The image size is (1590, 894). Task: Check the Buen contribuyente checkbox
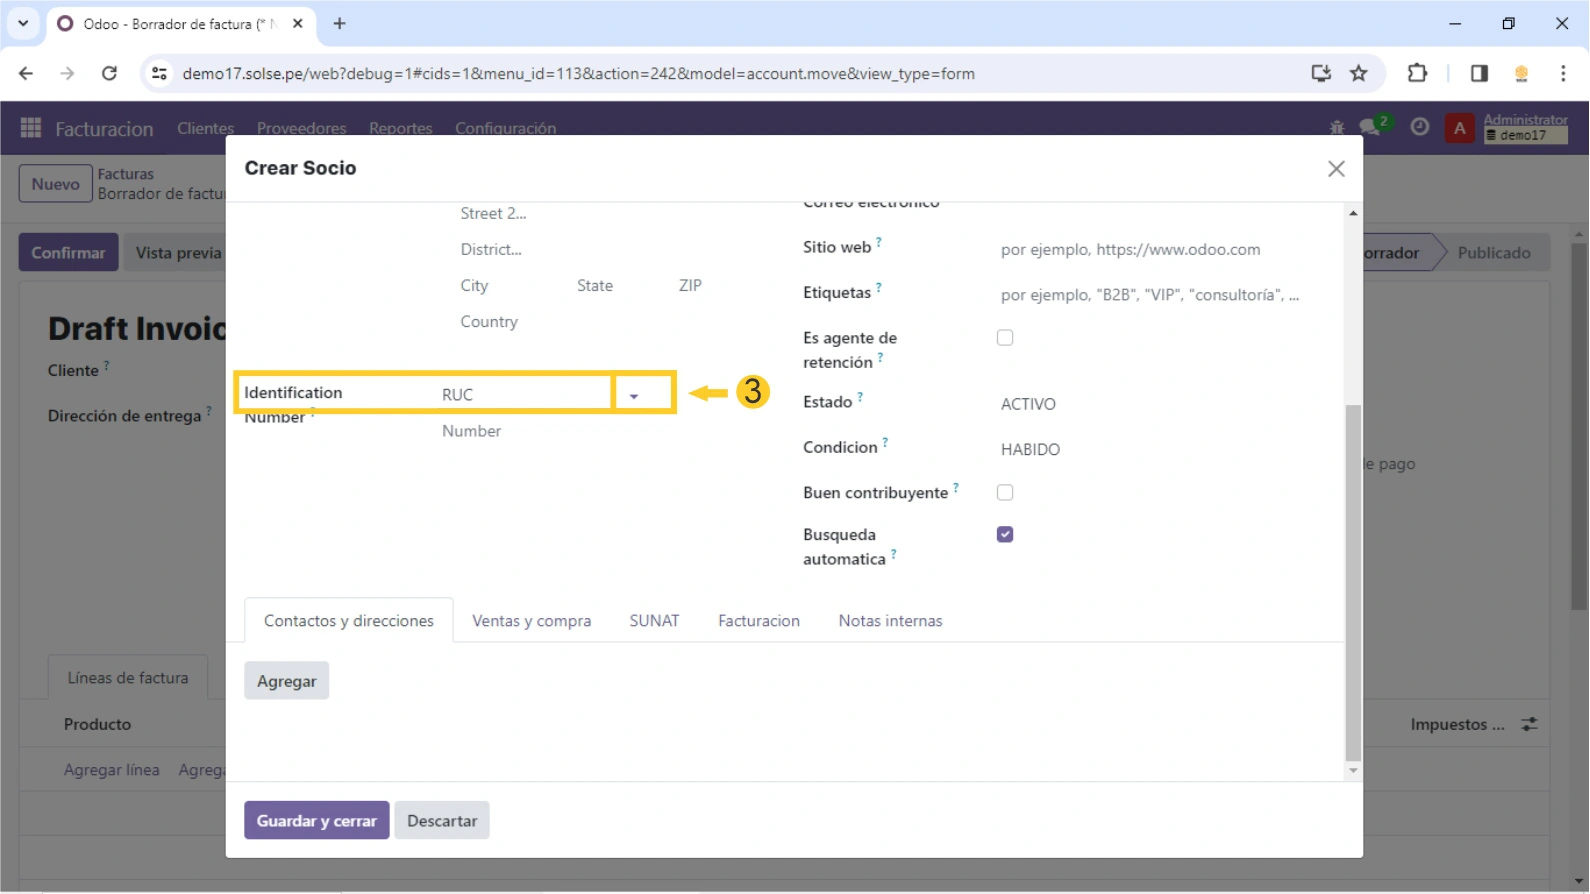pyautogui.click(x=1005, y=492)
